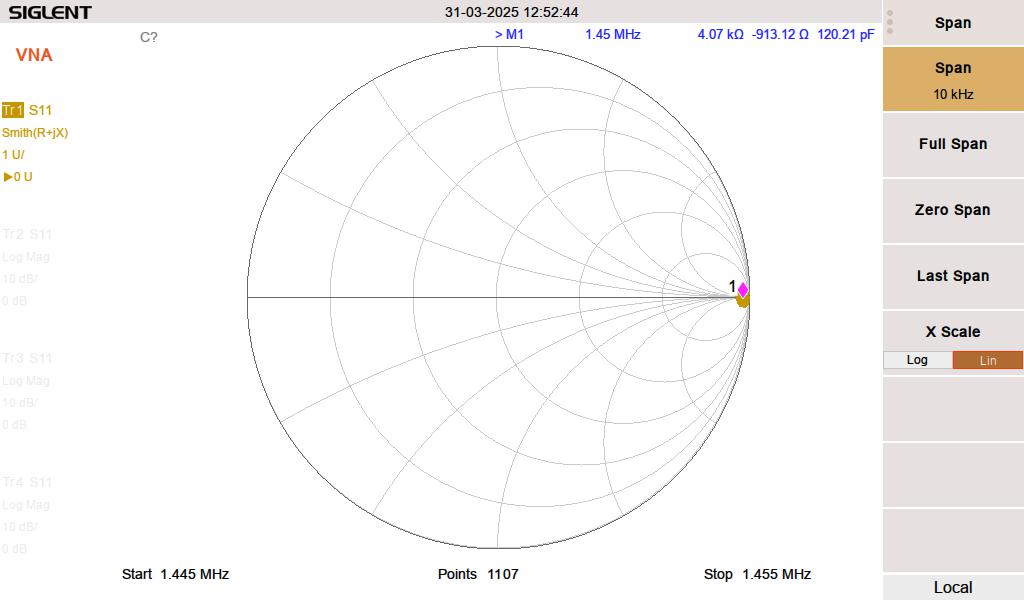This screenshot has height=600, width=1024.
Task: Open the 1 U/ scale setting
Action: (13, 155)
